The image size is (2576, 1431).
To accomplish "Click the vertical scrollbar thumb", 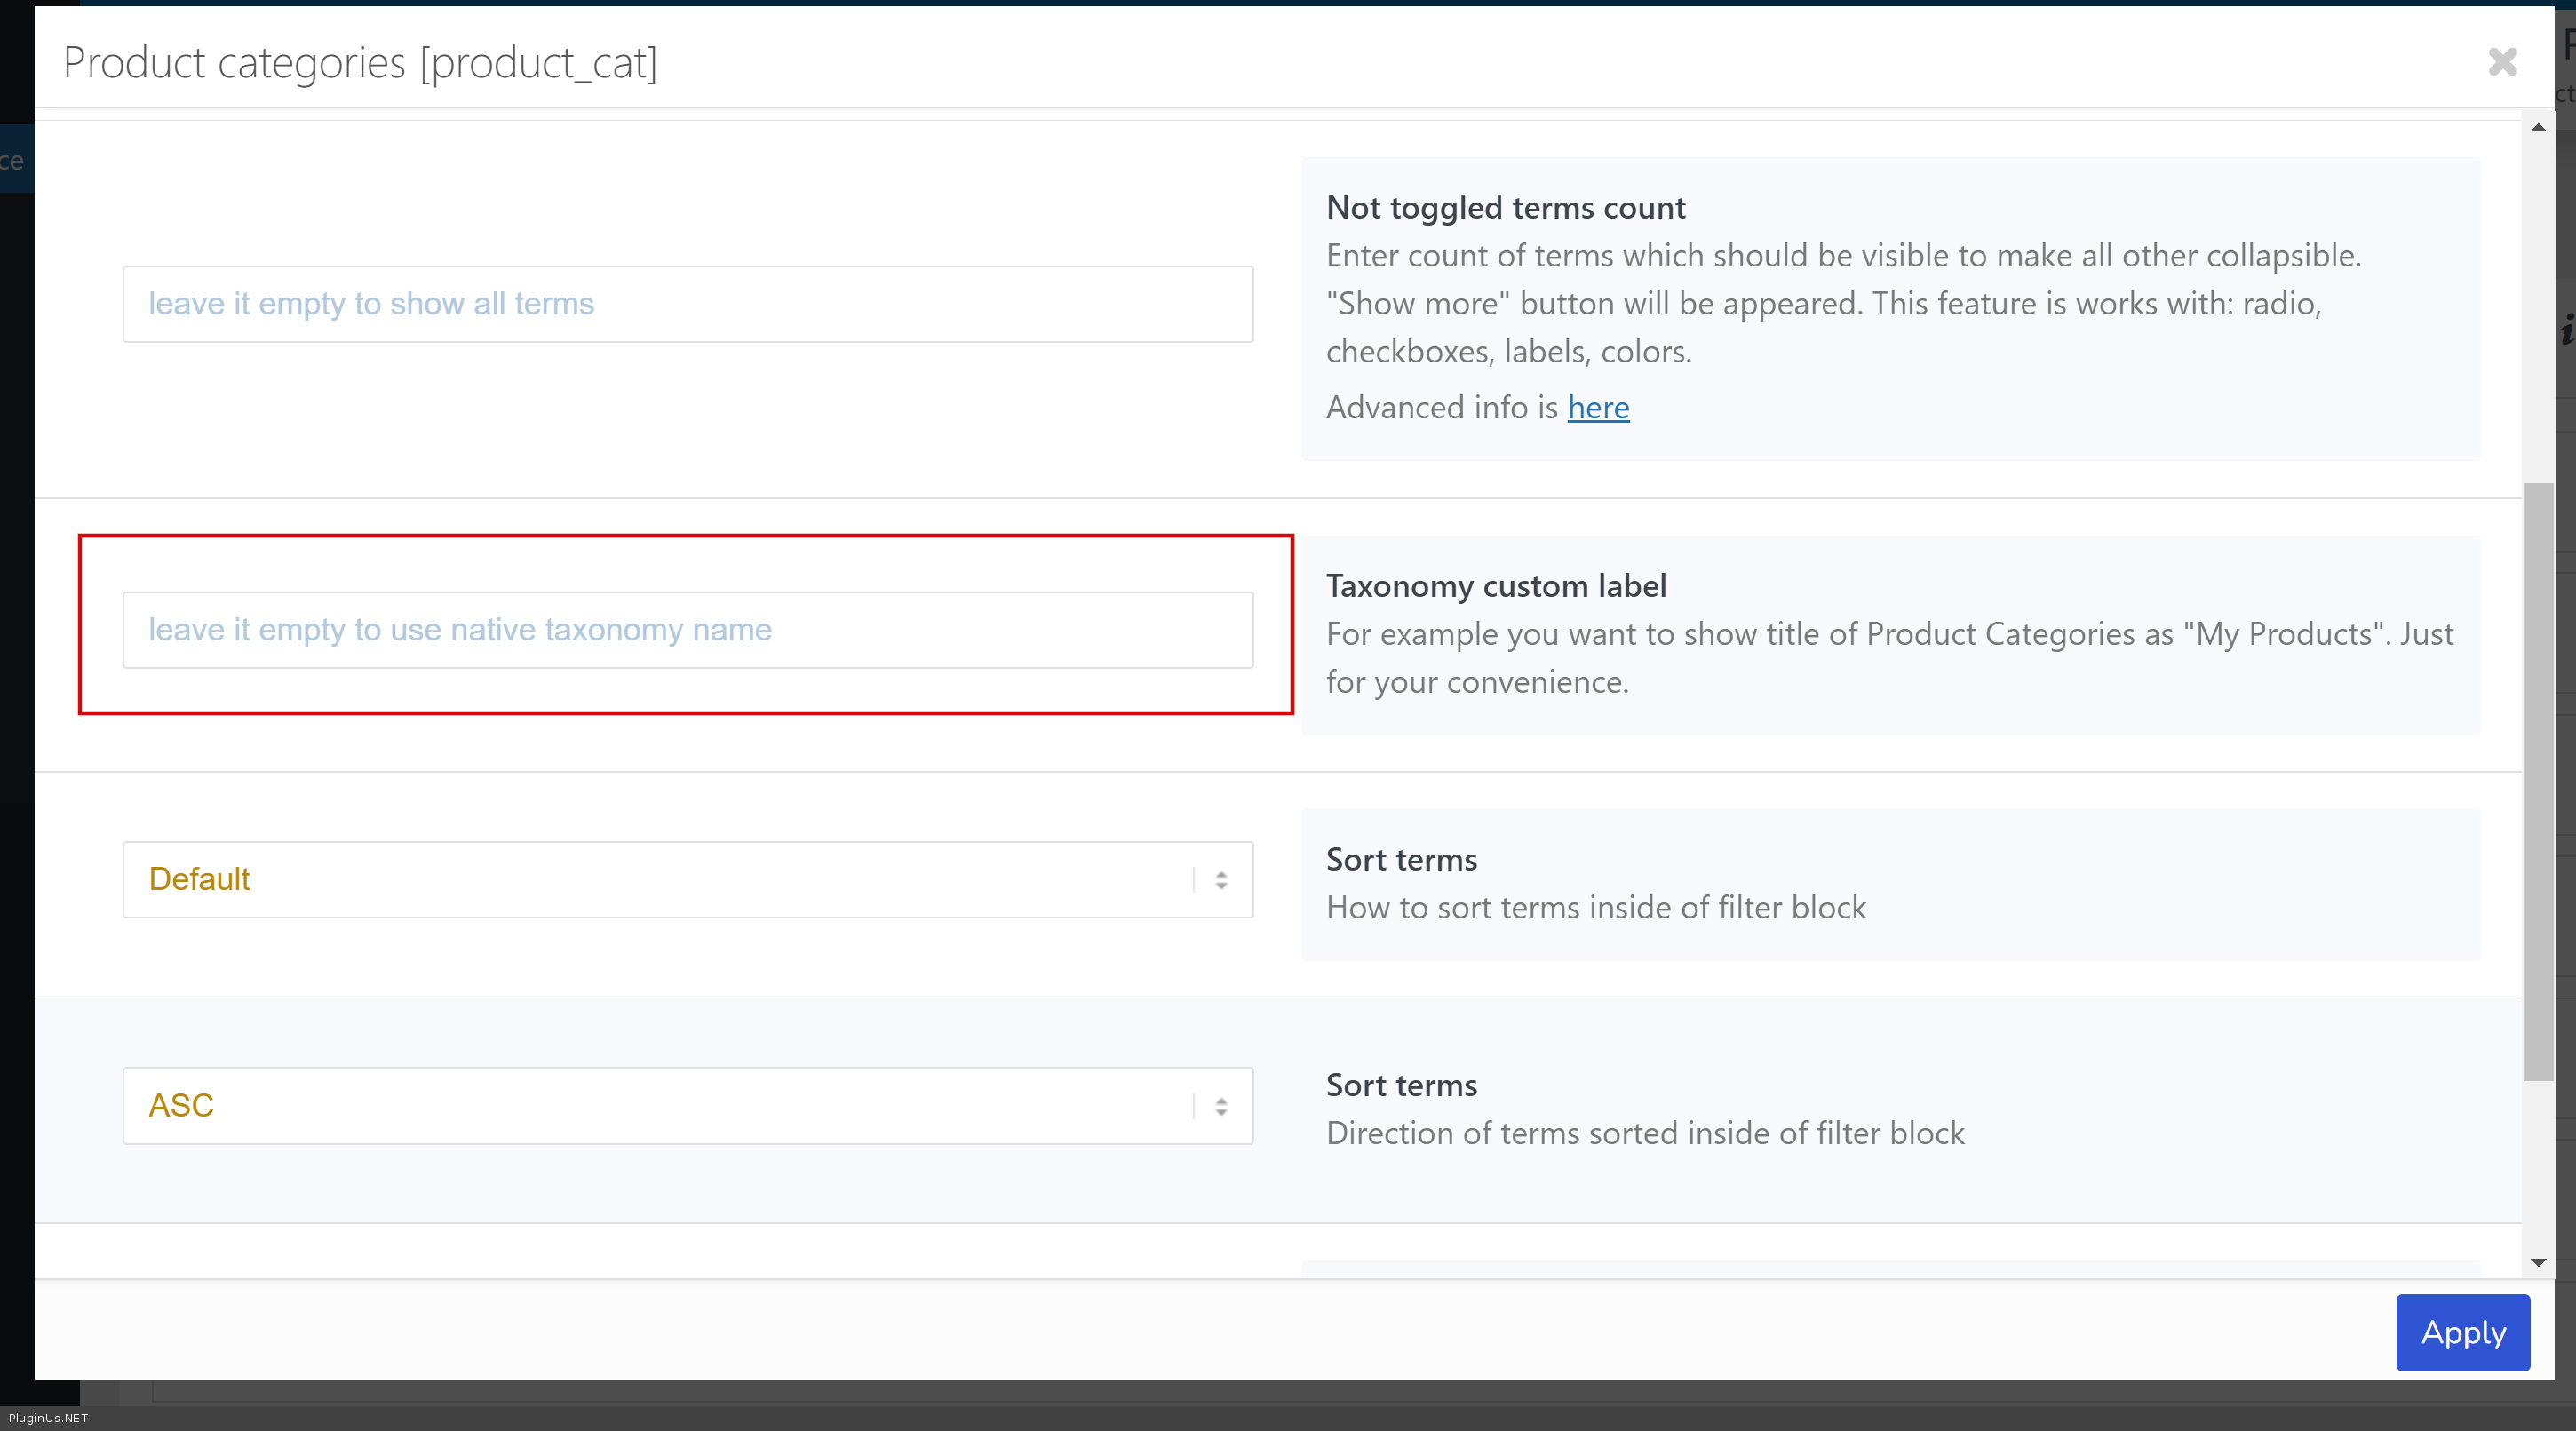I will [2538, 780].
